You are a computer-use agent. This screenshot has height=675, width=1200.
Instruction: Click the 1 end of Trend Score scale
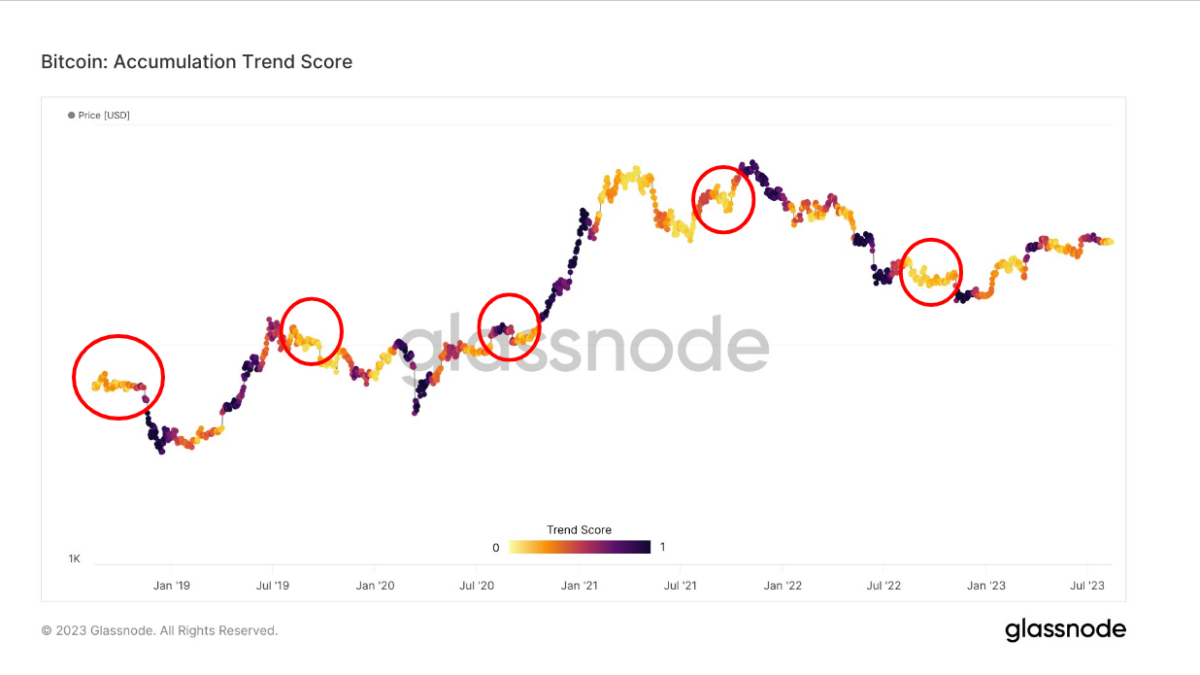(662, 548)
